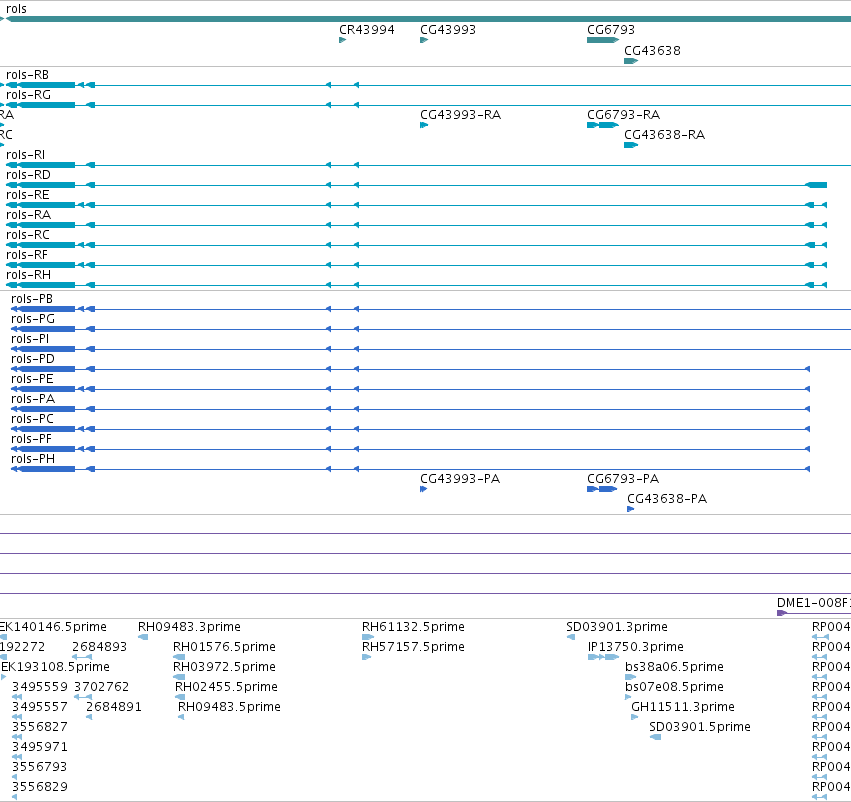Screen dimensions: 851x802
Task: Click the CG43993 gene label
Action: (x=448, y=29)
